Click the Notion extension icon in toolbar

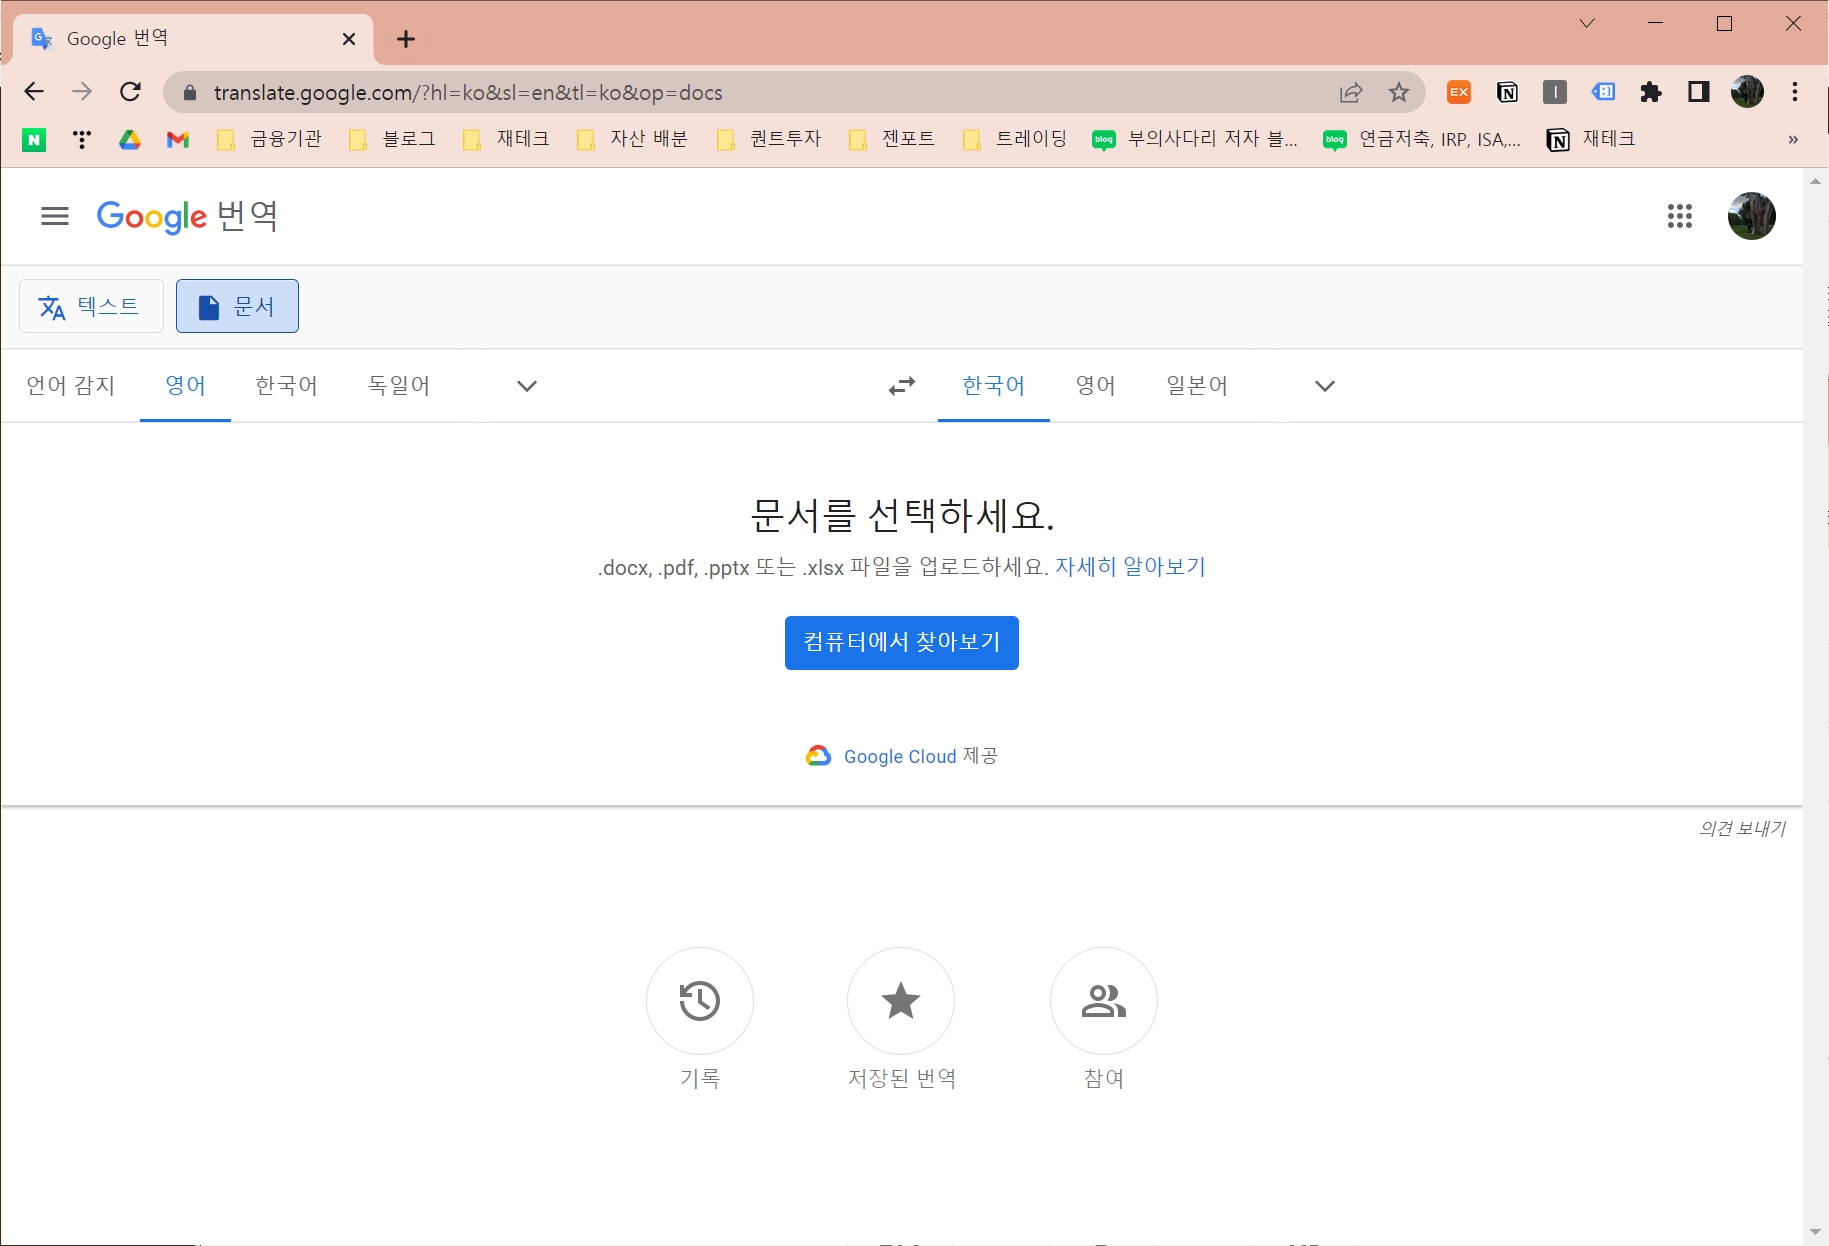point(1507,92)
